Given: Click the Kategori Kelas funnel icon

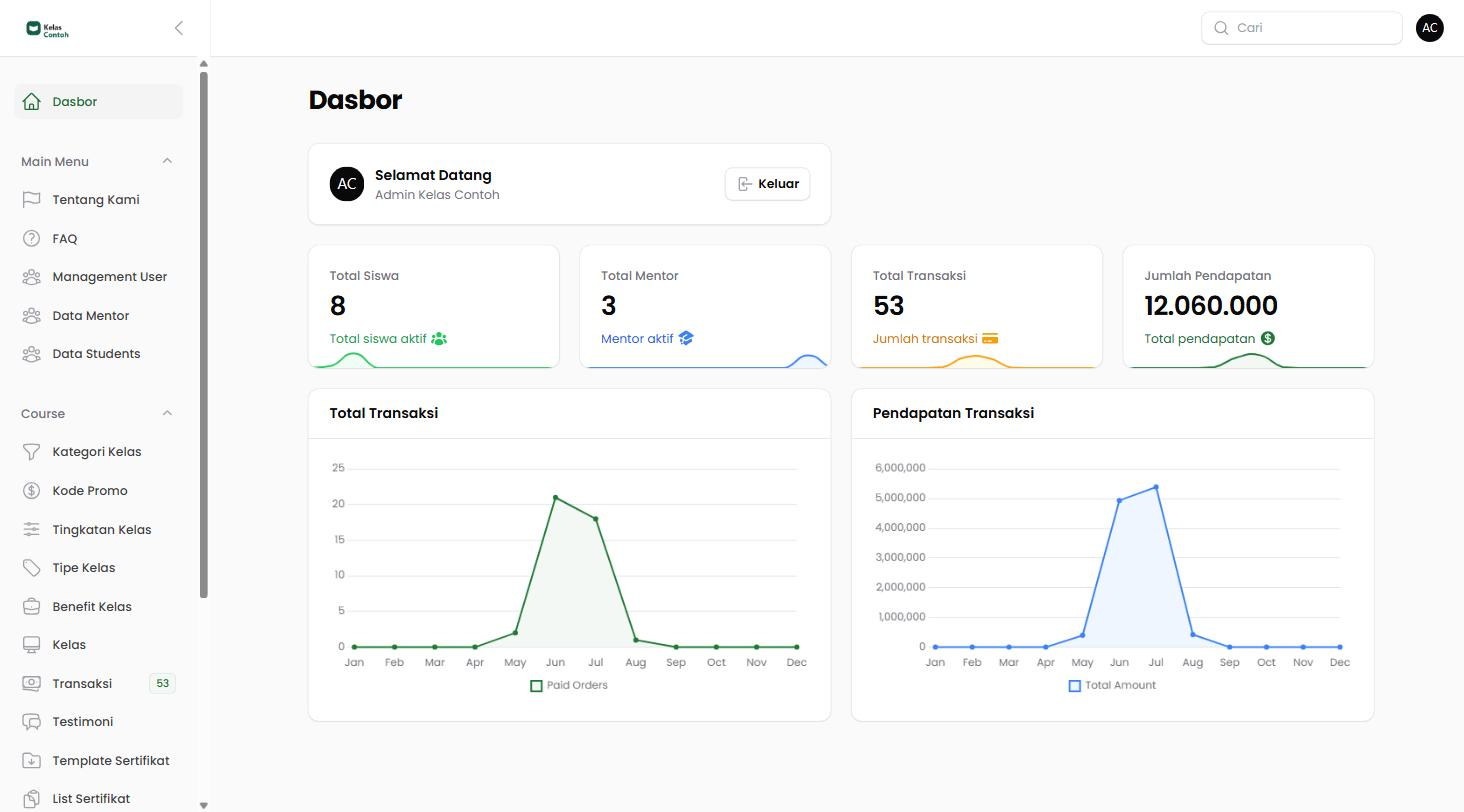Looking at the screenshot, I should coord(31,452).
